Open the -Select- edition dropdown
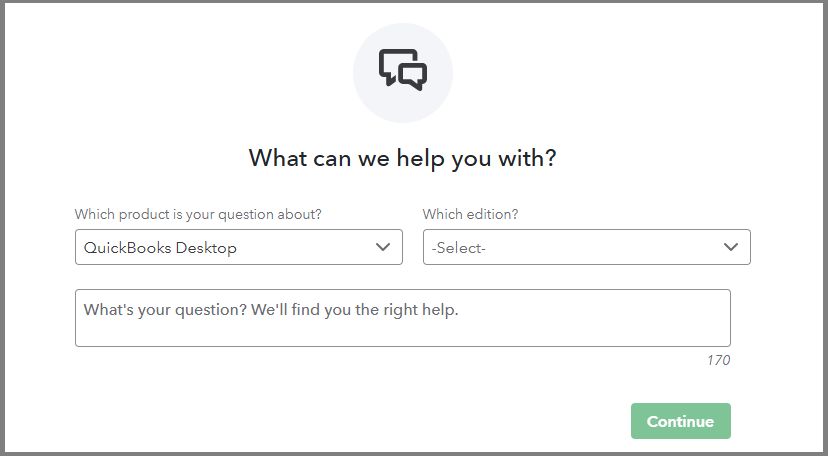Image resolution: width=830 pixels, height=456 pixels. [x=586, y=247]
